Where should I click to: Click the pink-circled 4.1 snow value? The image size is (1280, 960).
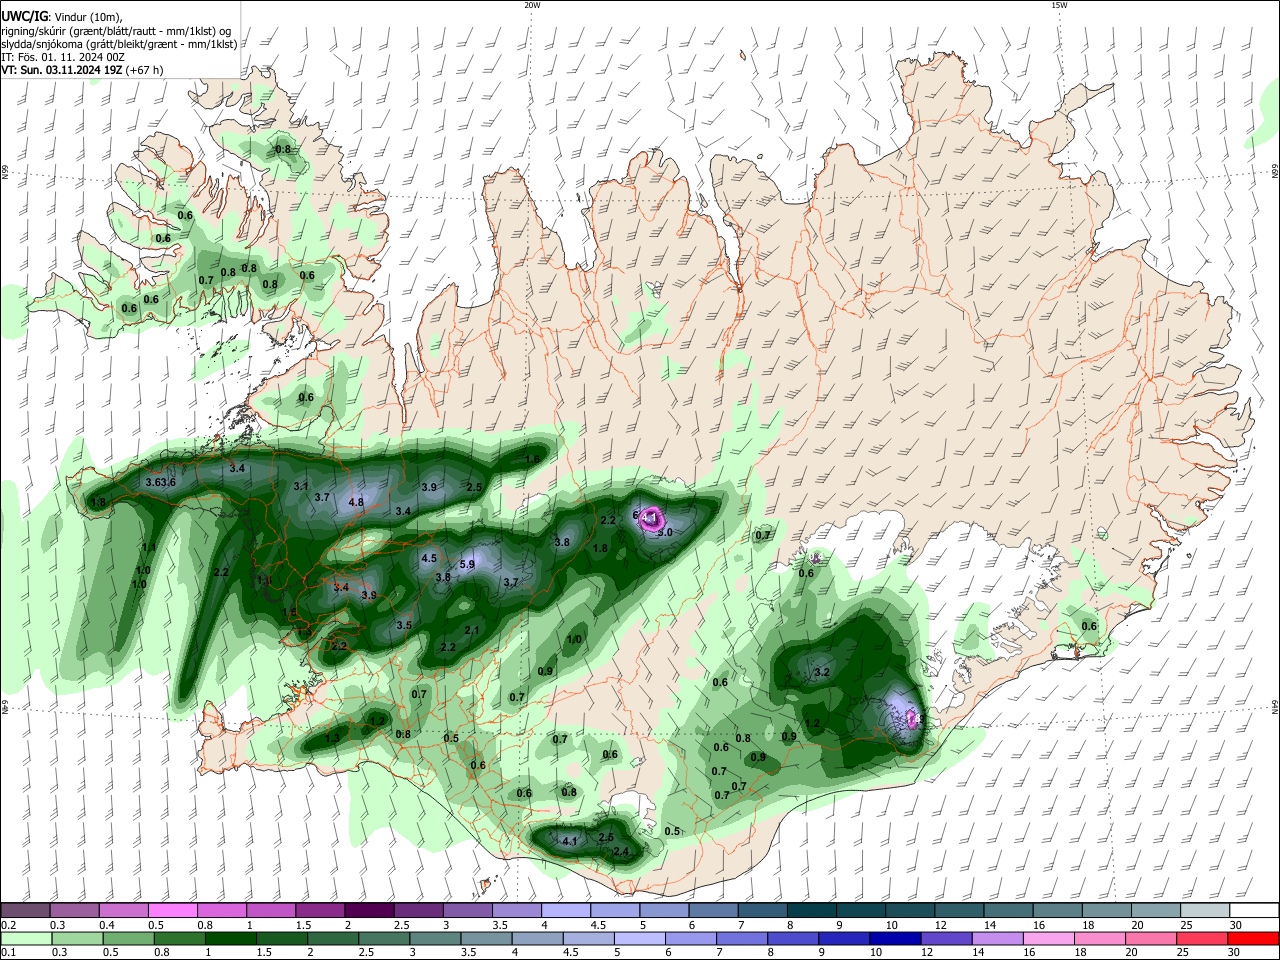(650, 517)
